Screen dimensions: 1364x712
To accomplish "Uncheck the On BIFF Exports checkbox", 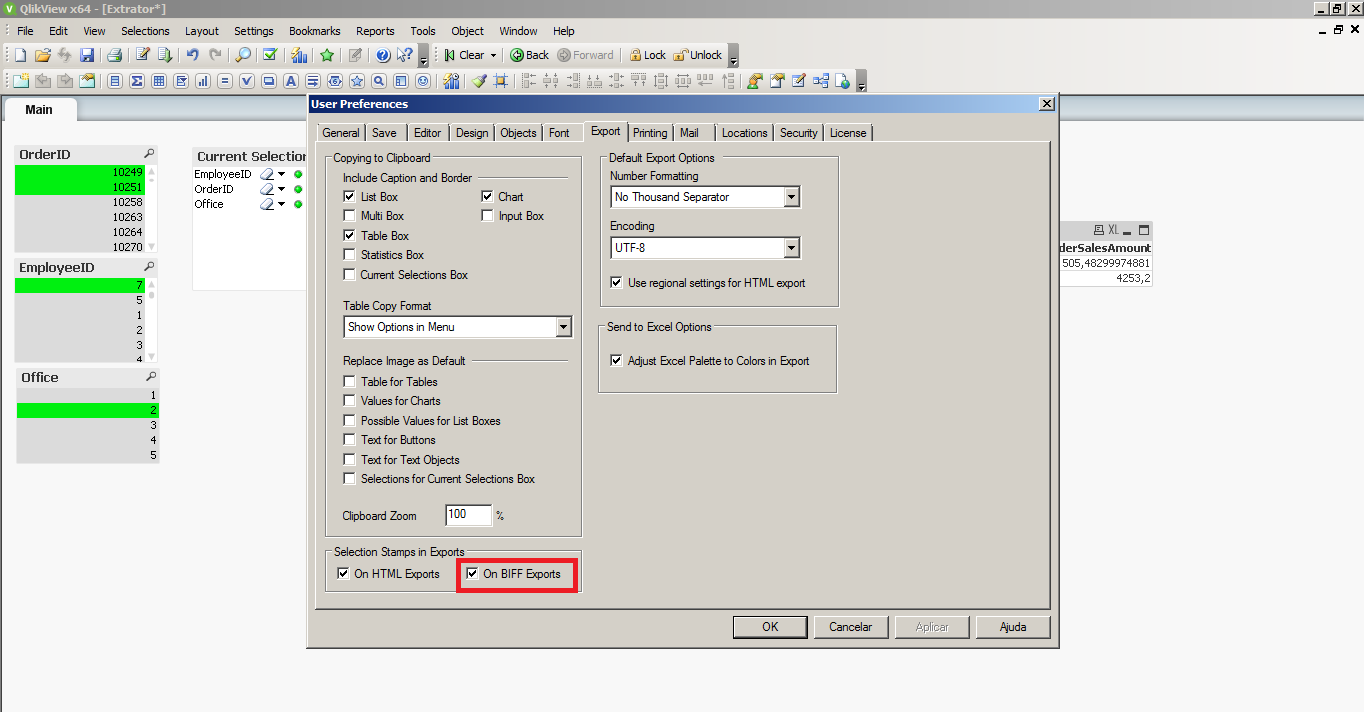I will [x=472, y=574].
